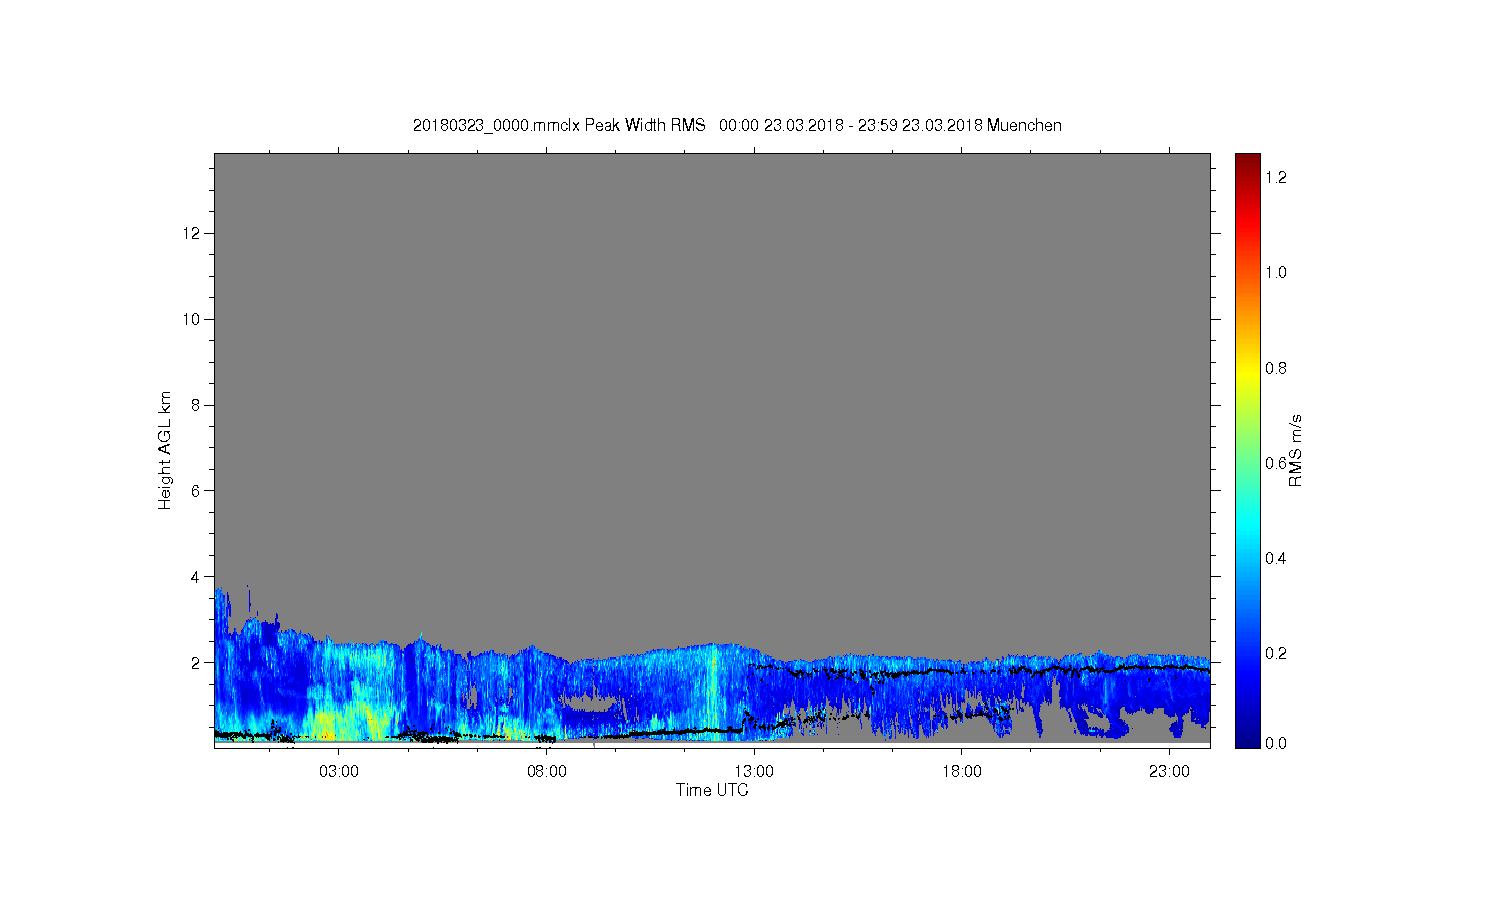Click the dark red top of the colorbar
1500x900 pixels.
[x=1247, y=165]
